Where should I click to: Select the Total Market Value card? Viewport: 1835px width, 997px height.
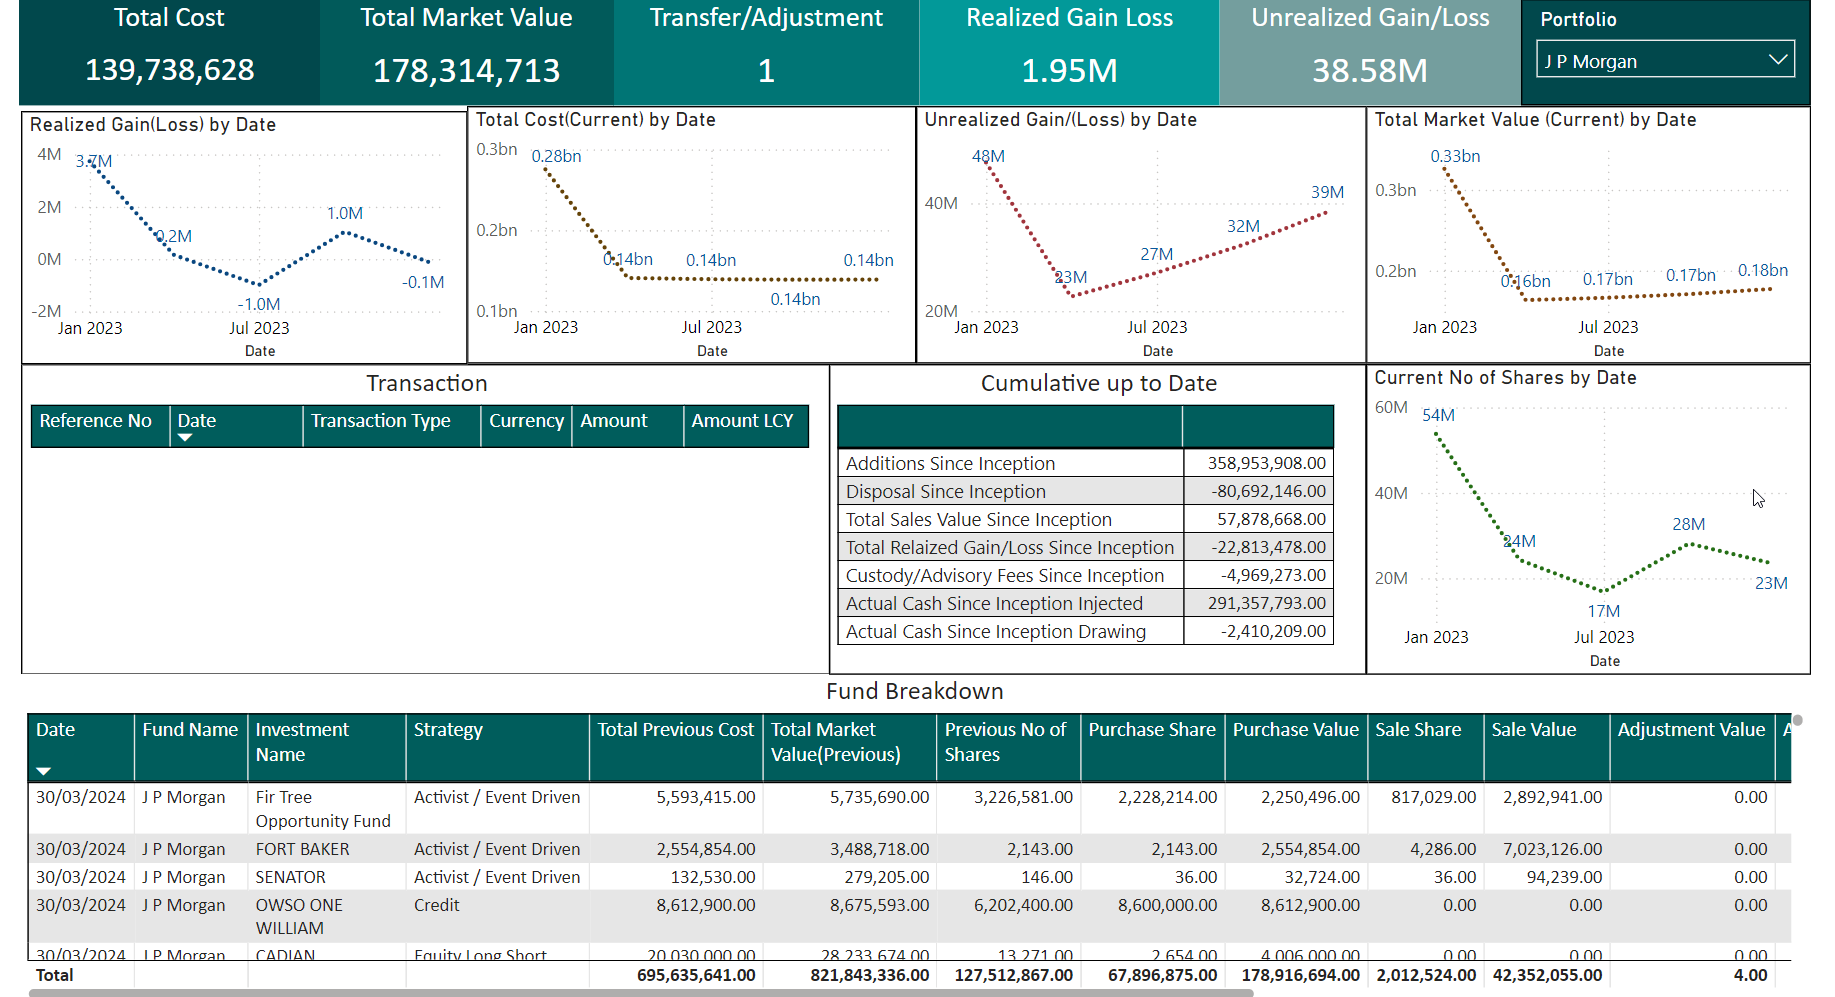click(466, 52)
